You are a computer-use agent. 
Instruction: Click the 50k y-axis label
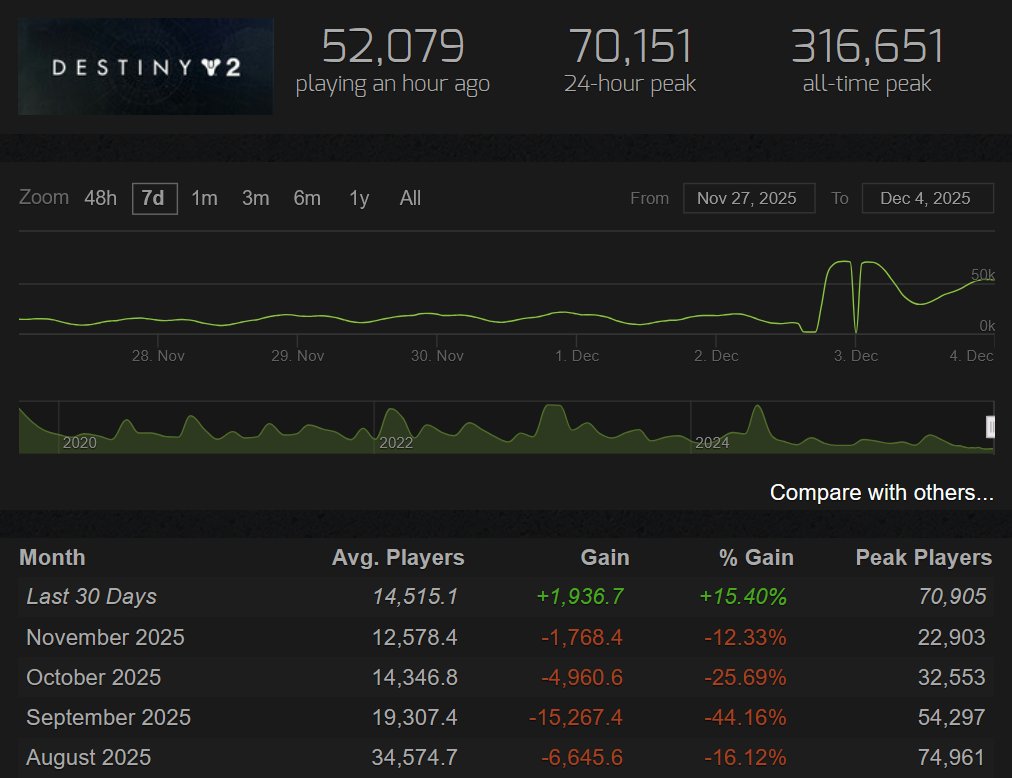pos(982,275)
